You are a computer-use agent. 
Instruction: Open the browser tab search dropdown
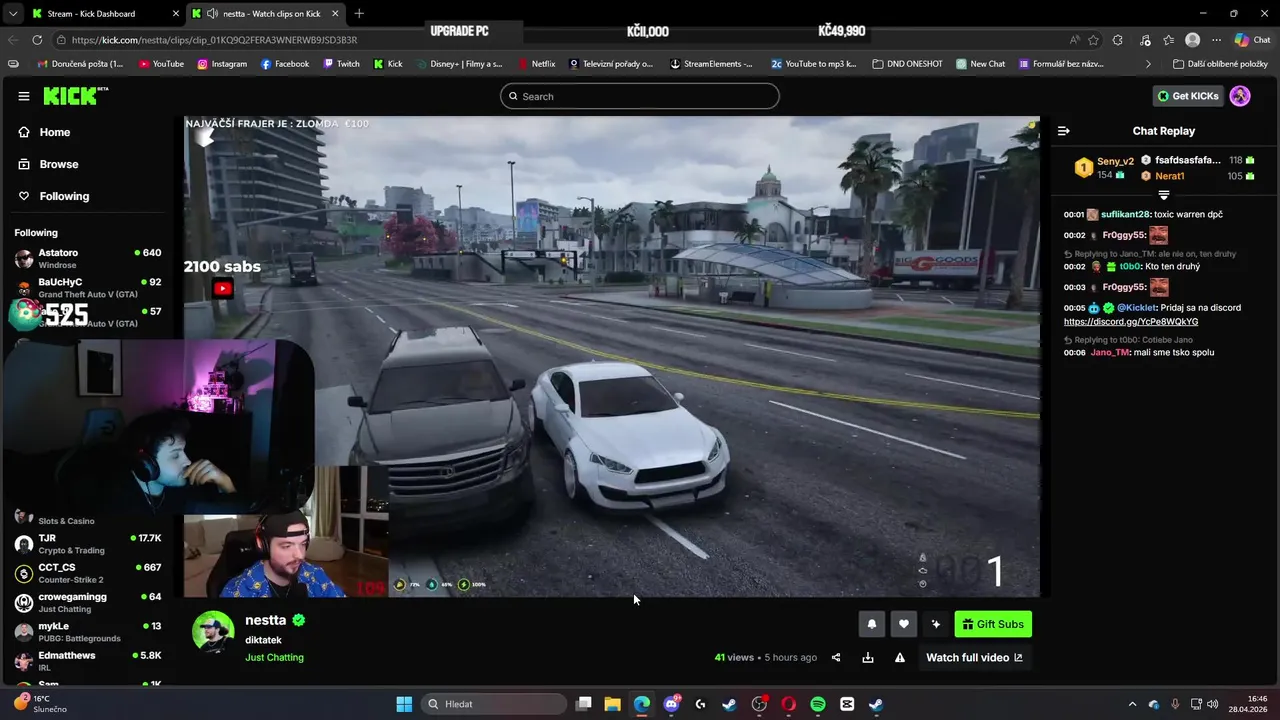[x=12, y=13]
